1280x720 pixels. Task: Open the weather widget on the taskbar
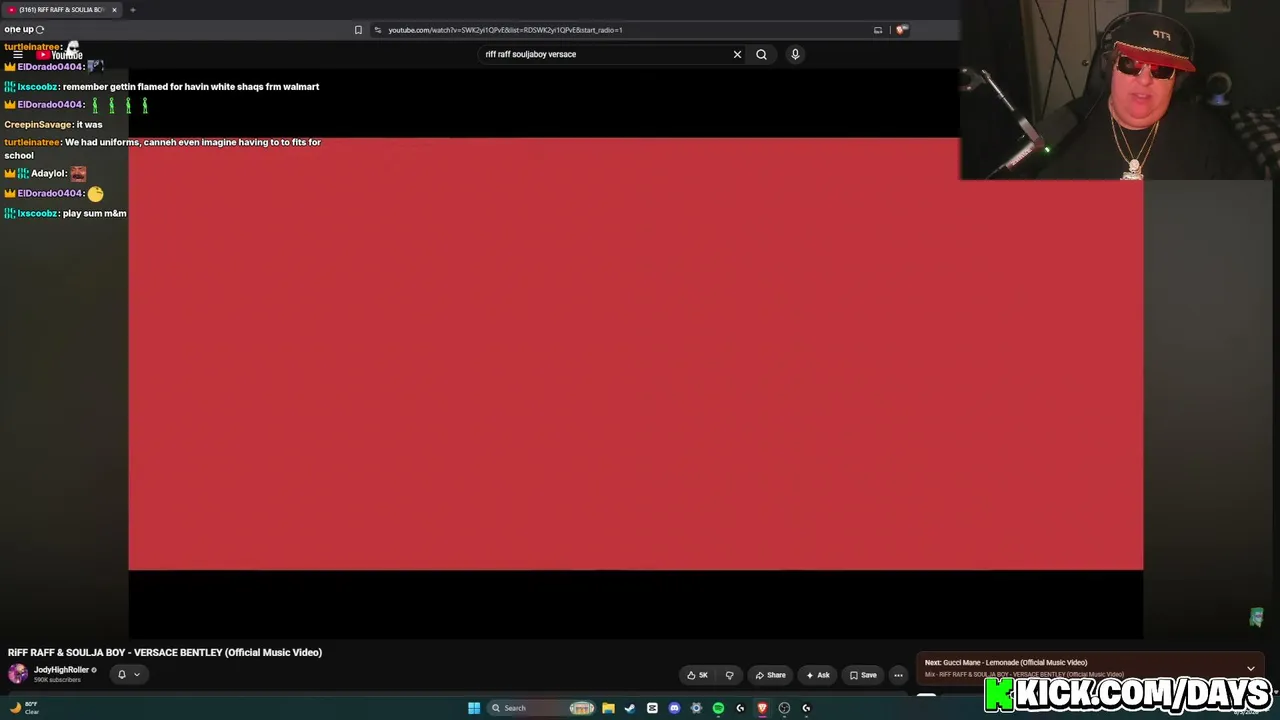point(24,708)
